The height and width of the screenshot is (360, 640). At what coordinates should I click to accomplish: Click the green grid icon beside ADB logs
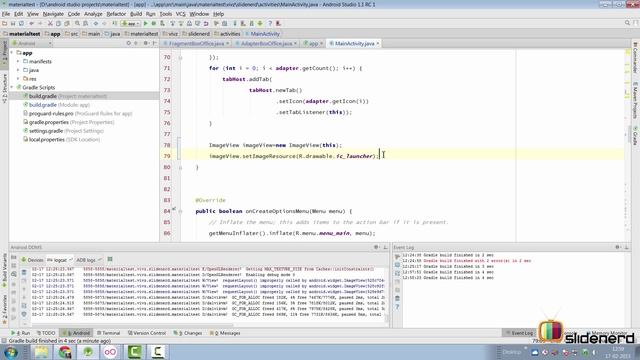110,259
